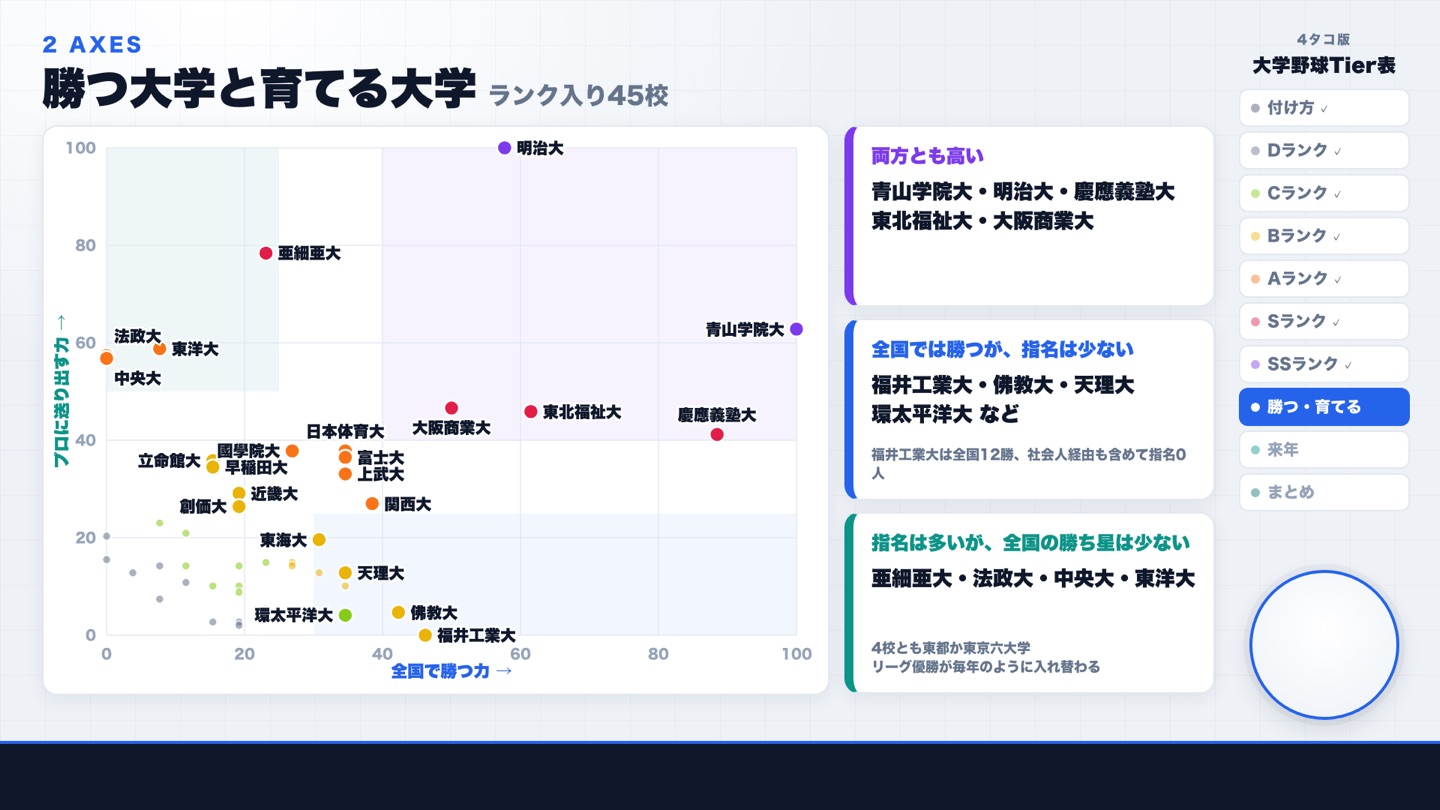Click the 日本体育大 label
This screenshot has height=810, width=1440.
pyautogui.click(x=345, y=432)
